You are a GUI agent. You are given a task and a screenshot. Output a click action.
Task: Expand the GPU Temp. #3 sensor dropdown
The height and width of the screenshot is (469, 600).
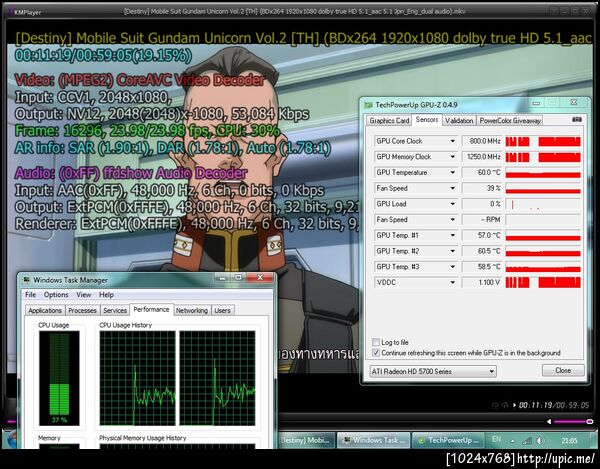click(452, 267)
